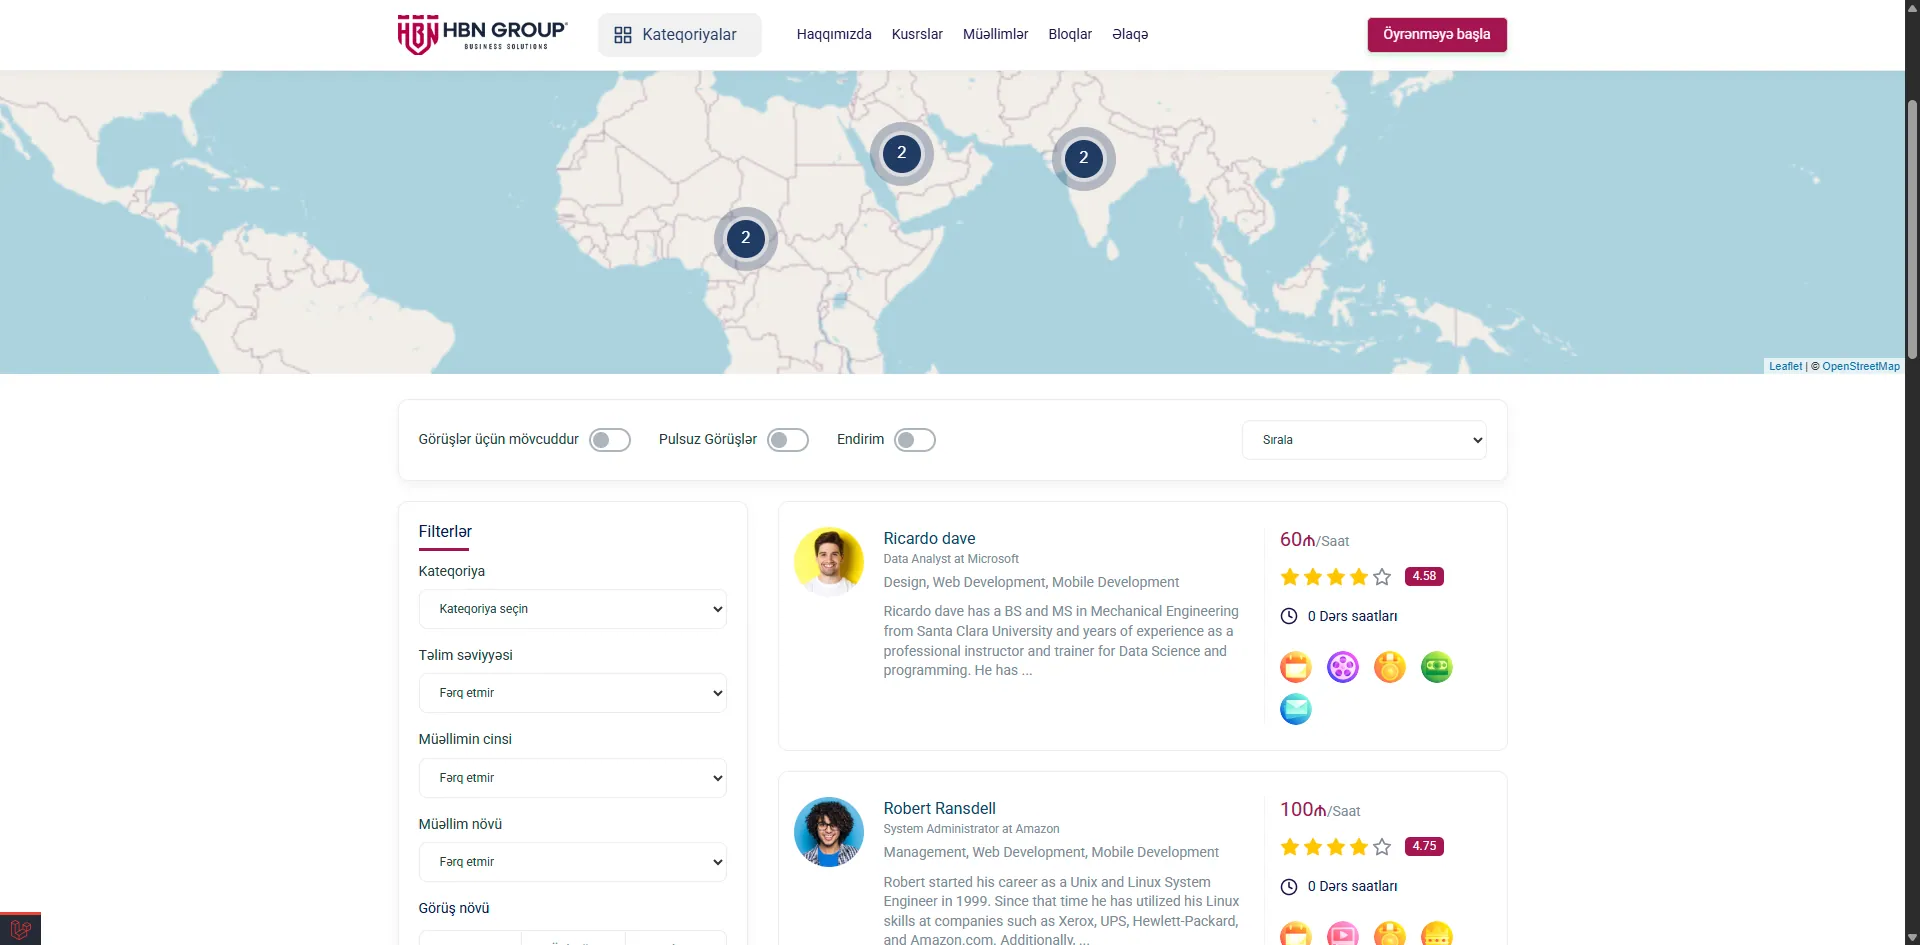This screenshot has width=1920, height=945.
Task: Open the Müəllimin cinsi dropdown
Action: 572,778
